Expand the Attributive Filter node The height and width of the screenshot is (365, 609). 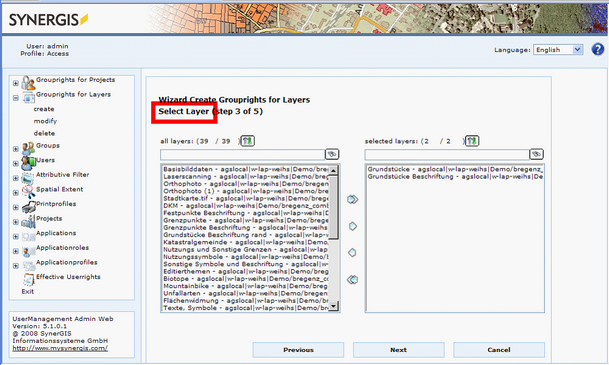coord(16,178)
